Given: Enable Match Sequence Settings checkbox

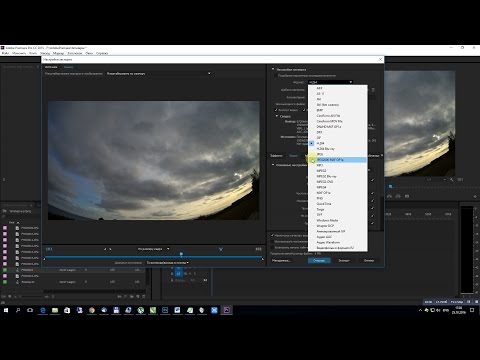Looking at the screenshot, I should pyautogui.click(x=275, y=76).
